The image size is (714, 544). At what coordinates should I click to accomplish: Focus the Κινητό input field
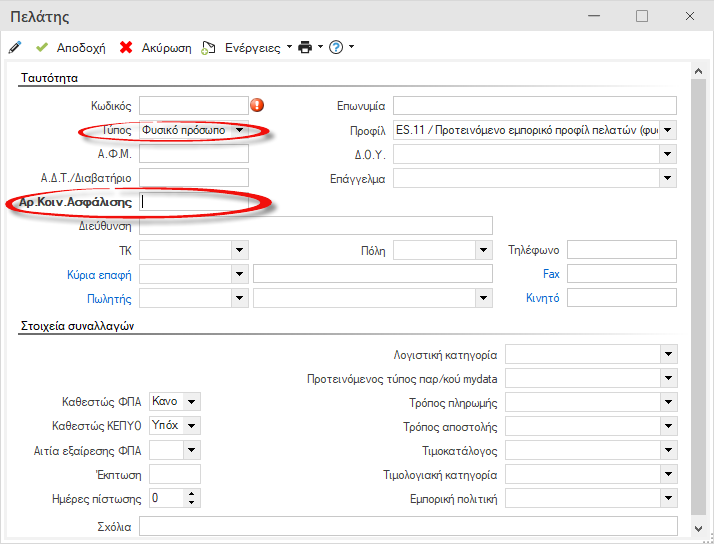tap(622, 298)
